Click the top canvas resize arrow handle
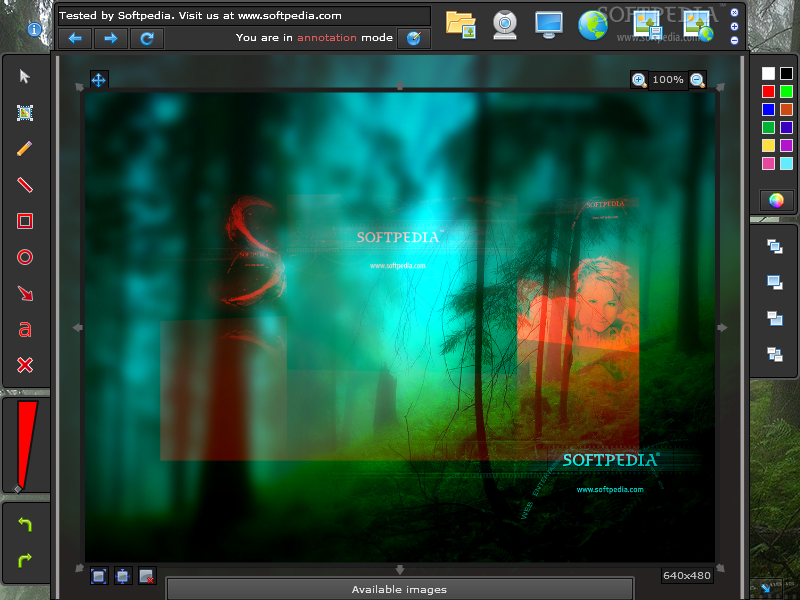 tap(399, 86)
